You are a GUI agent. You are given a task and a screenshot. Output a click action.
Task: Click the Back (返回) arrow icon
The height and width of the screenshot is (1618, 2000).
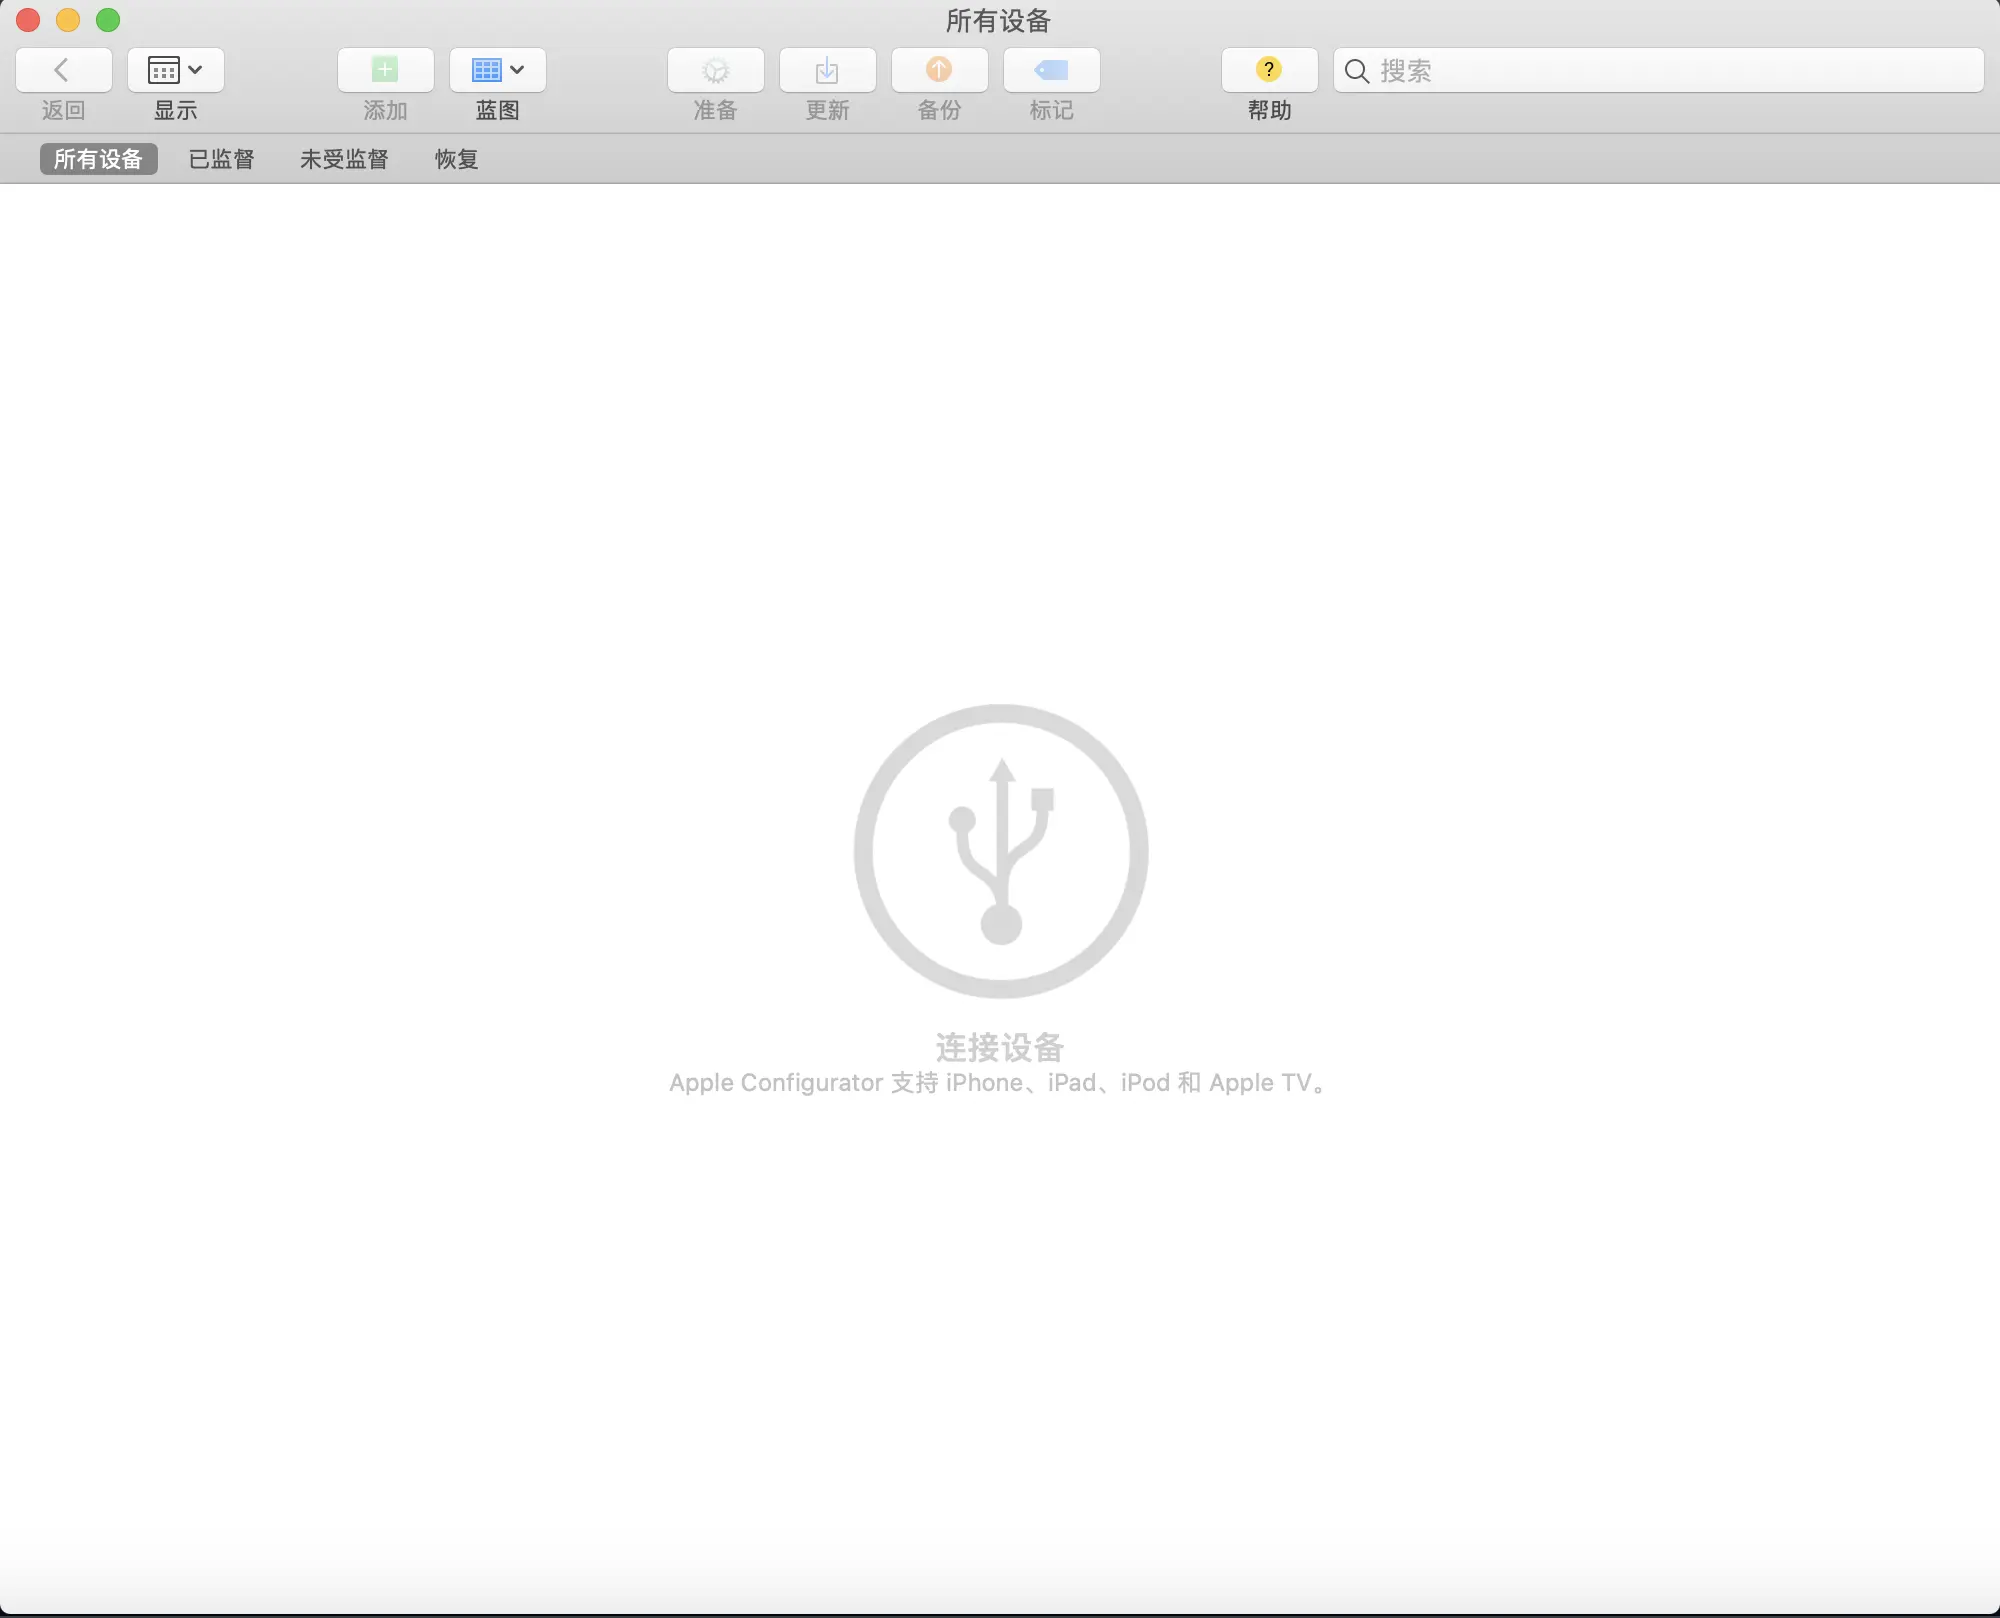pos(62,70)
